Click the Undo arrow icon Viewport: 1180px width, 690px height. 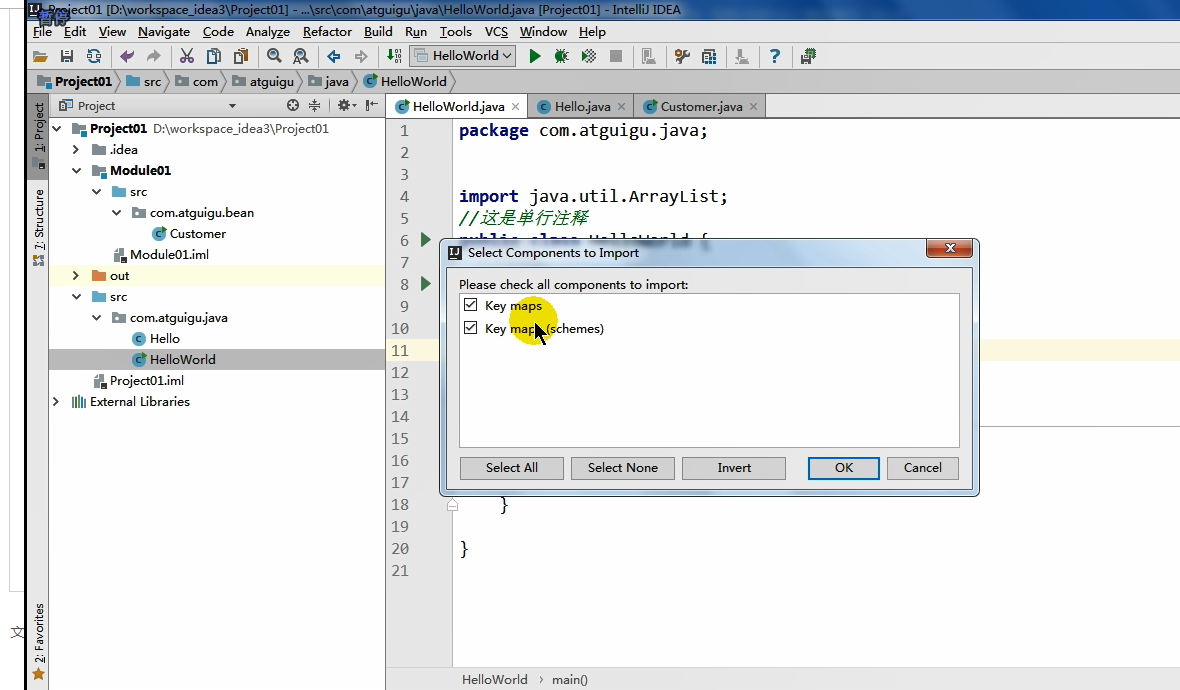pos(126,56)
